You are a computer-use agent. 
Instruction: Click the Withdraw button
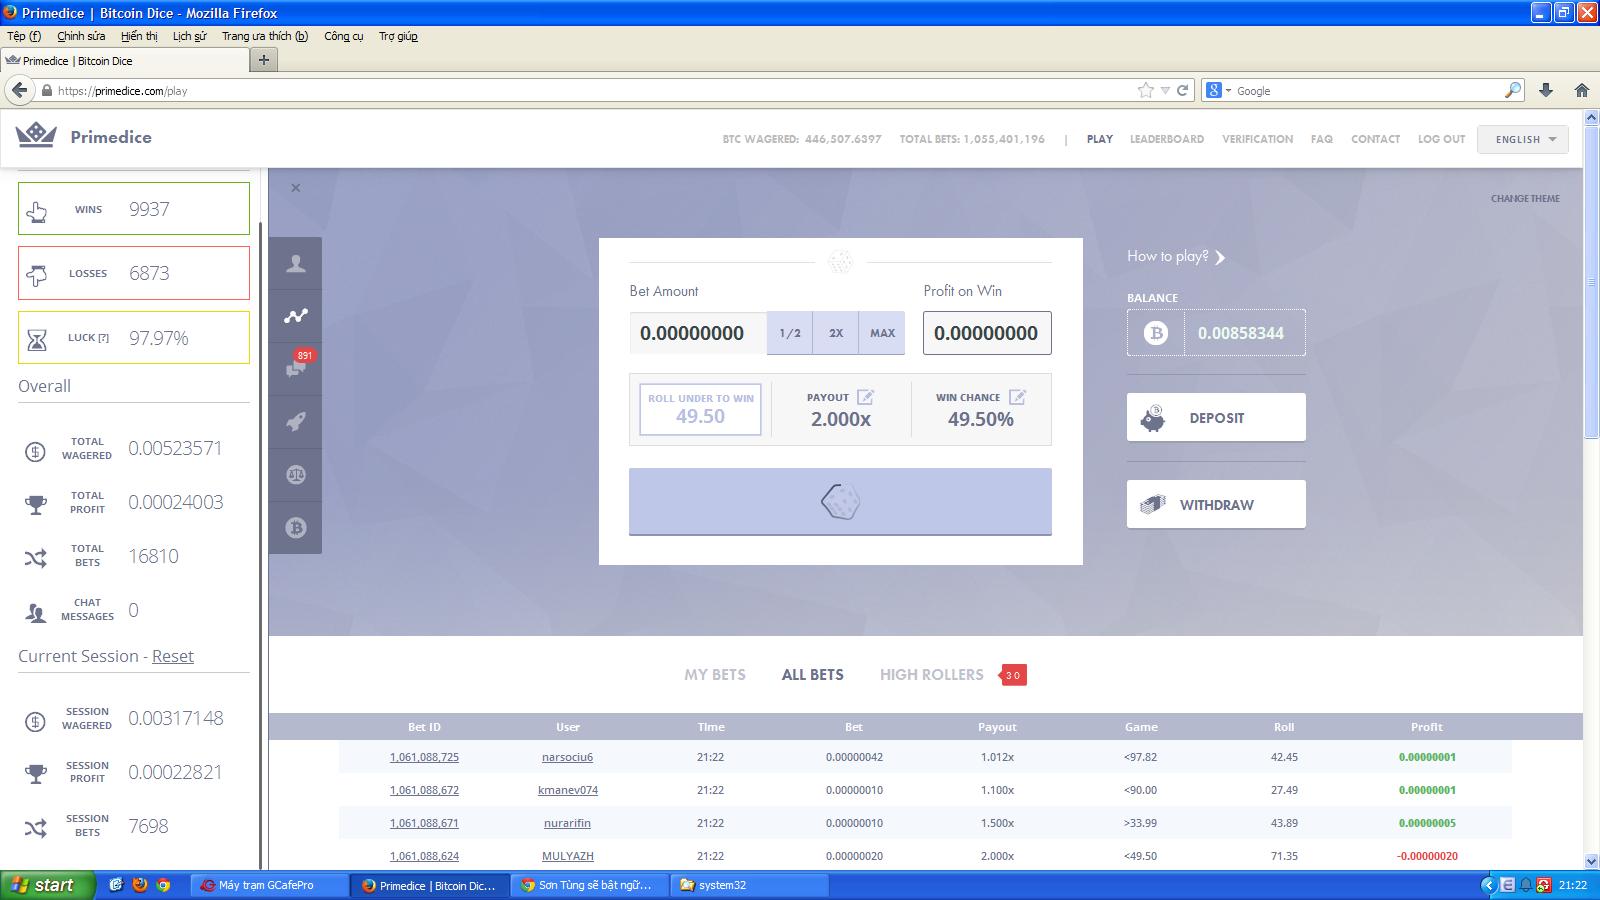tap(1216, 504)
